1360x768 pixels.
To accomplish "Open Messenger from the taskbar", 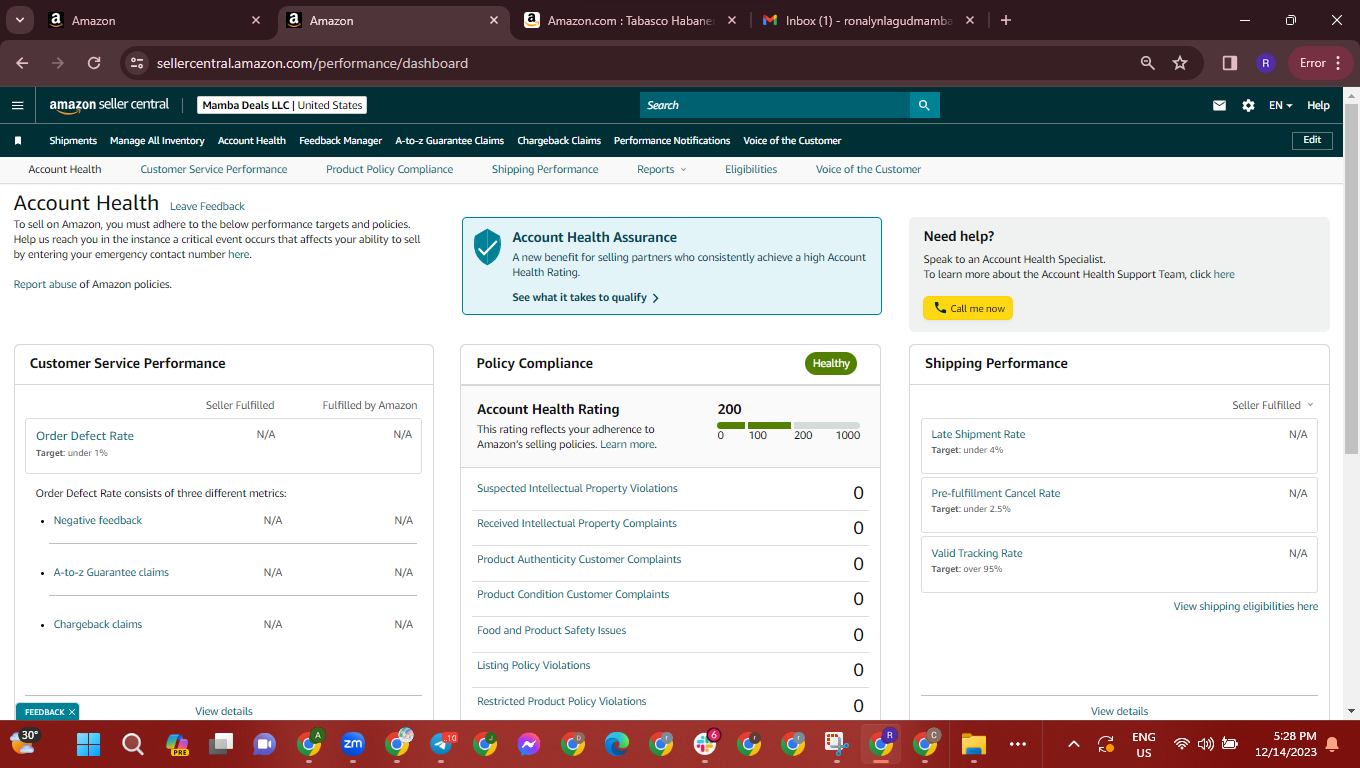I will click(x=529, y=744).
